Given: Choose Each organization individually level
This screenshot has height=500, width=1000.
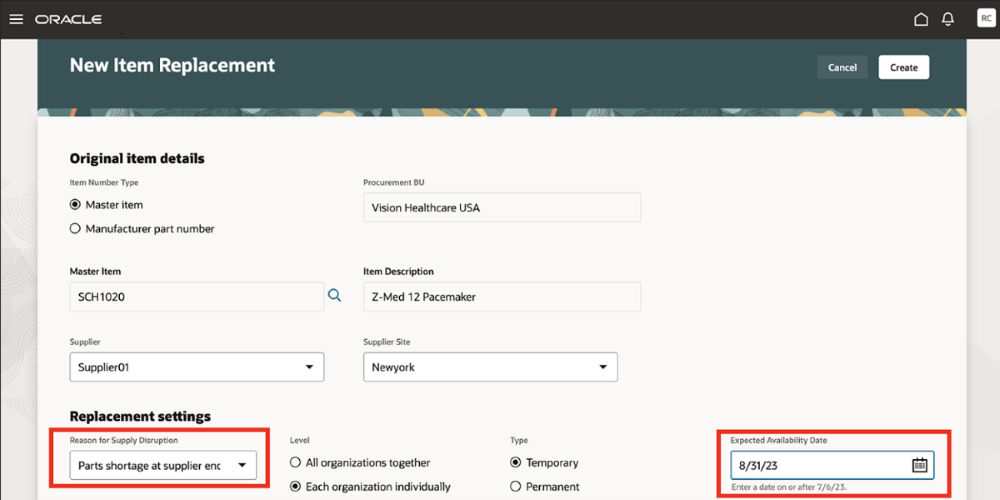Looking at the screenshot, I should pyautogui.click(x=295, y=487).
